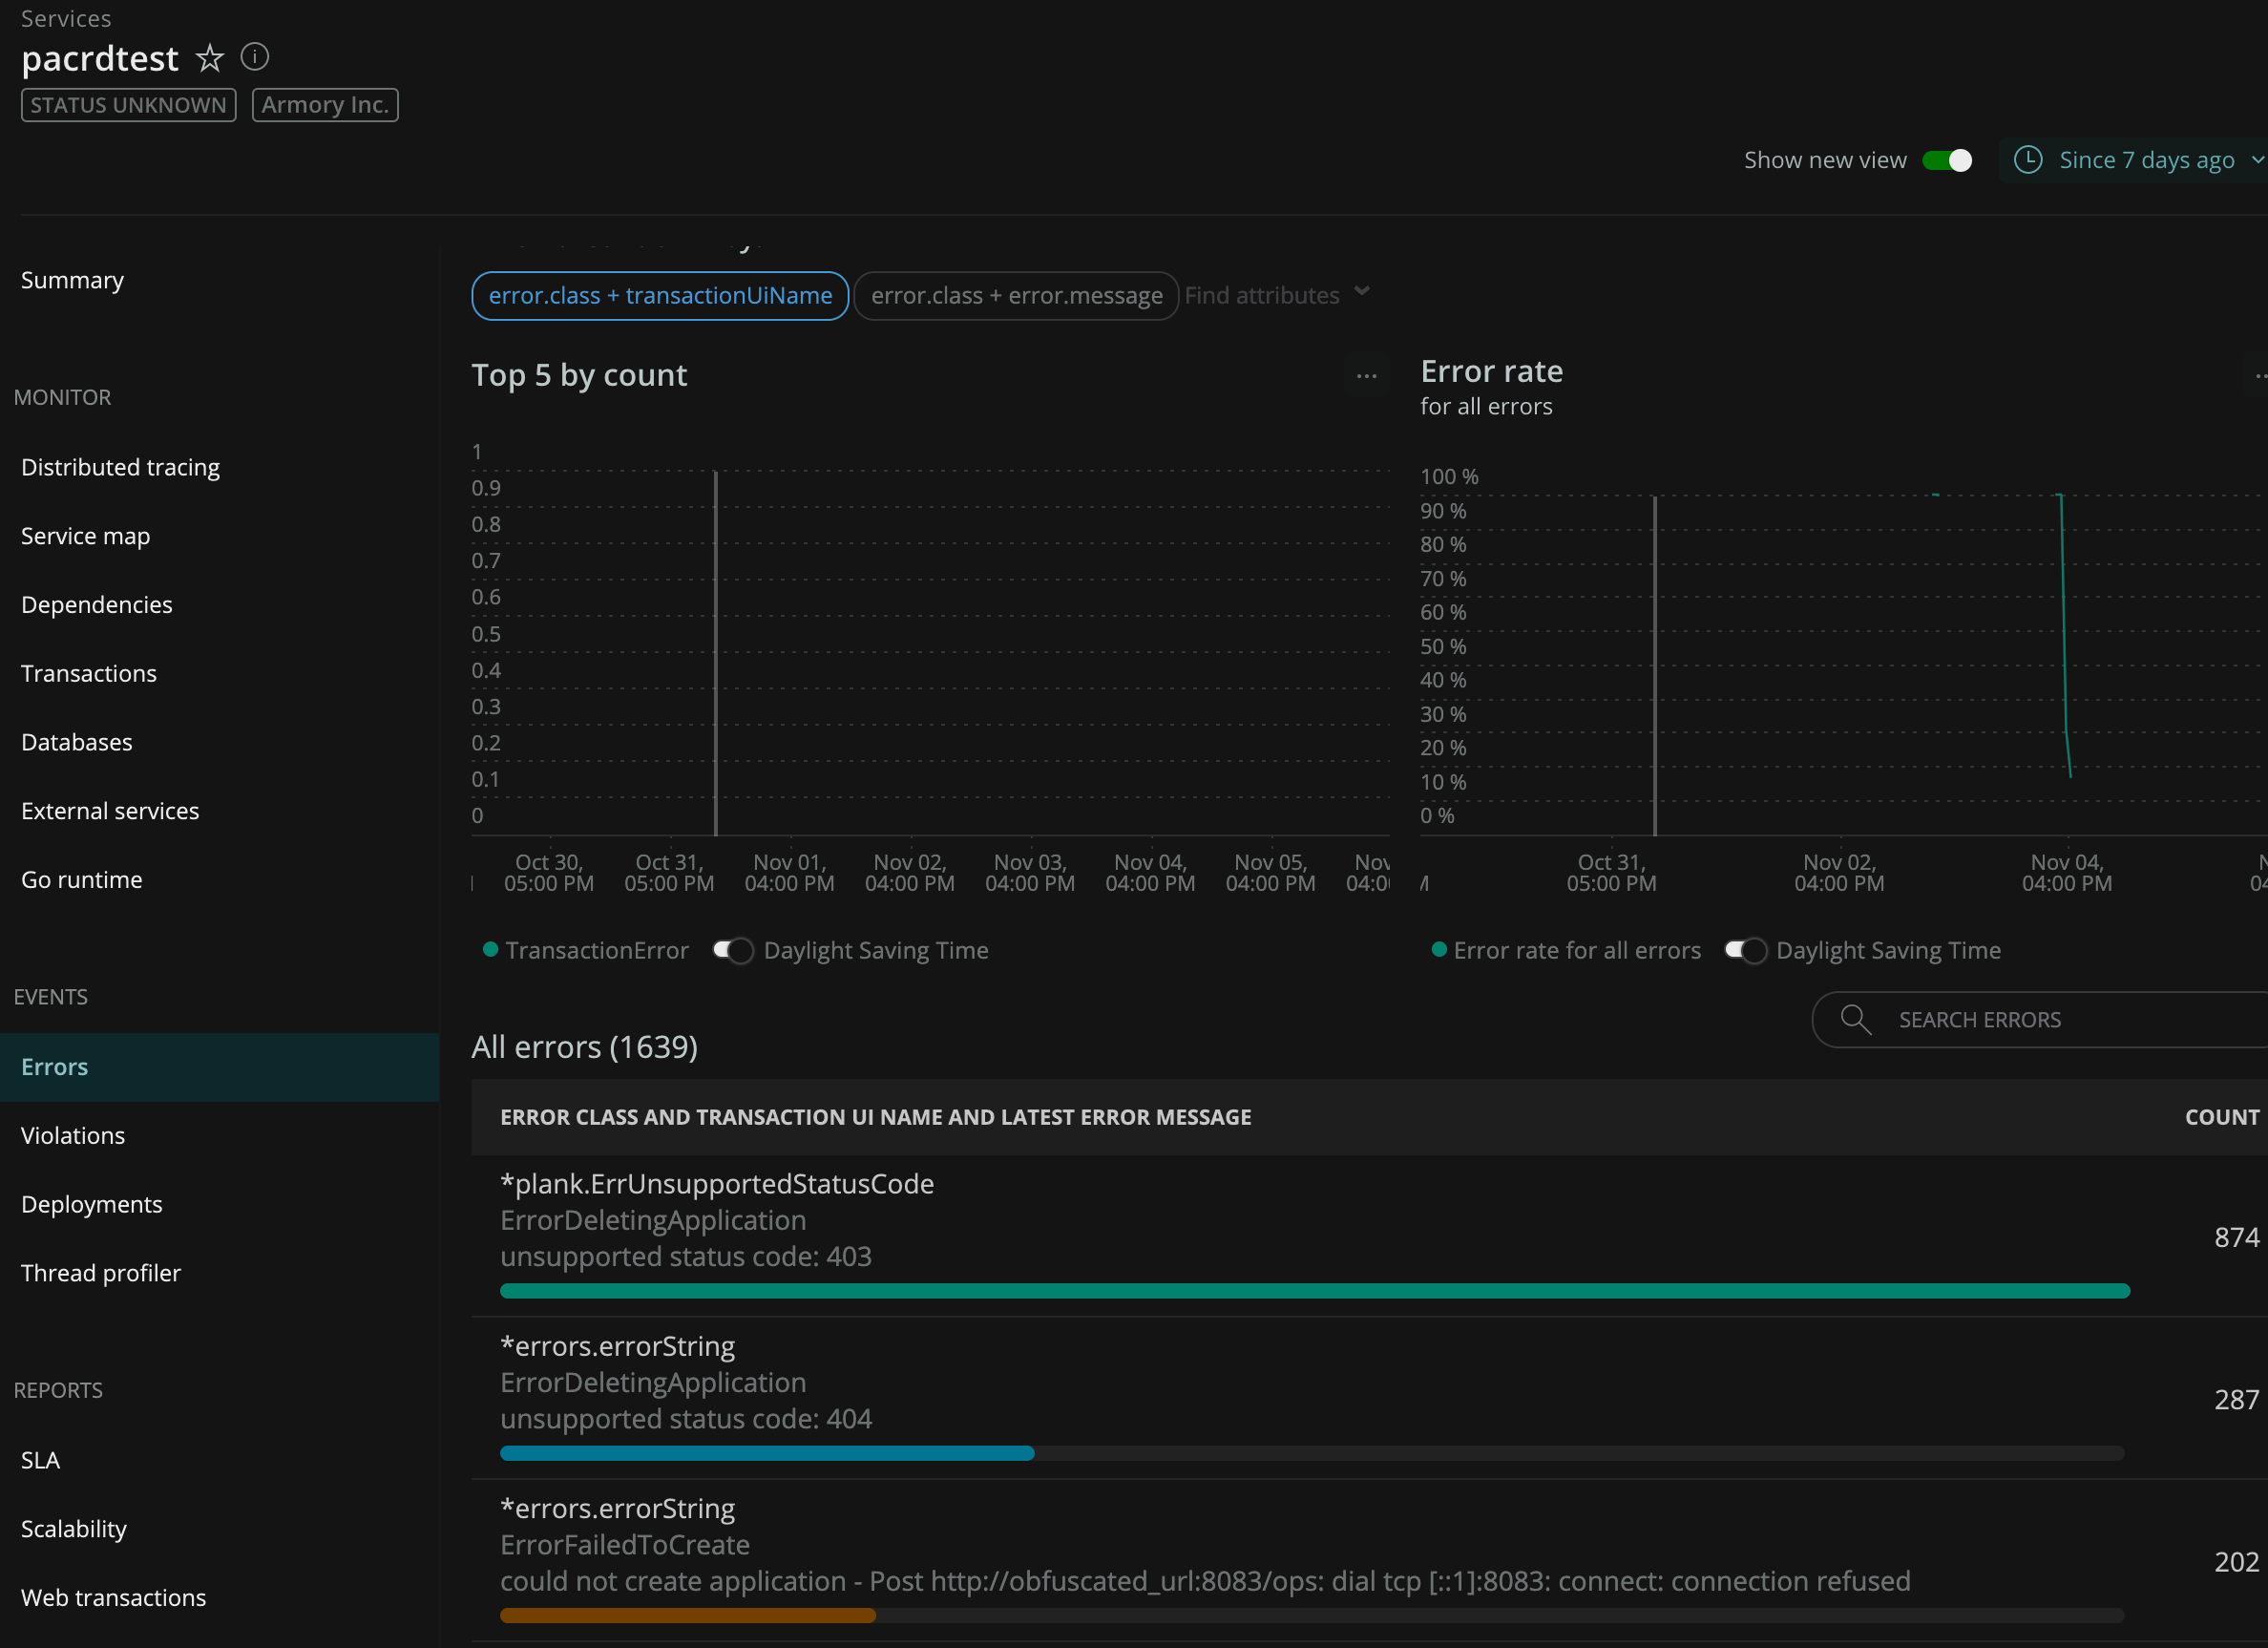
Task: Select error.class + transactionUiName grouping
Action: pos(659,296)
